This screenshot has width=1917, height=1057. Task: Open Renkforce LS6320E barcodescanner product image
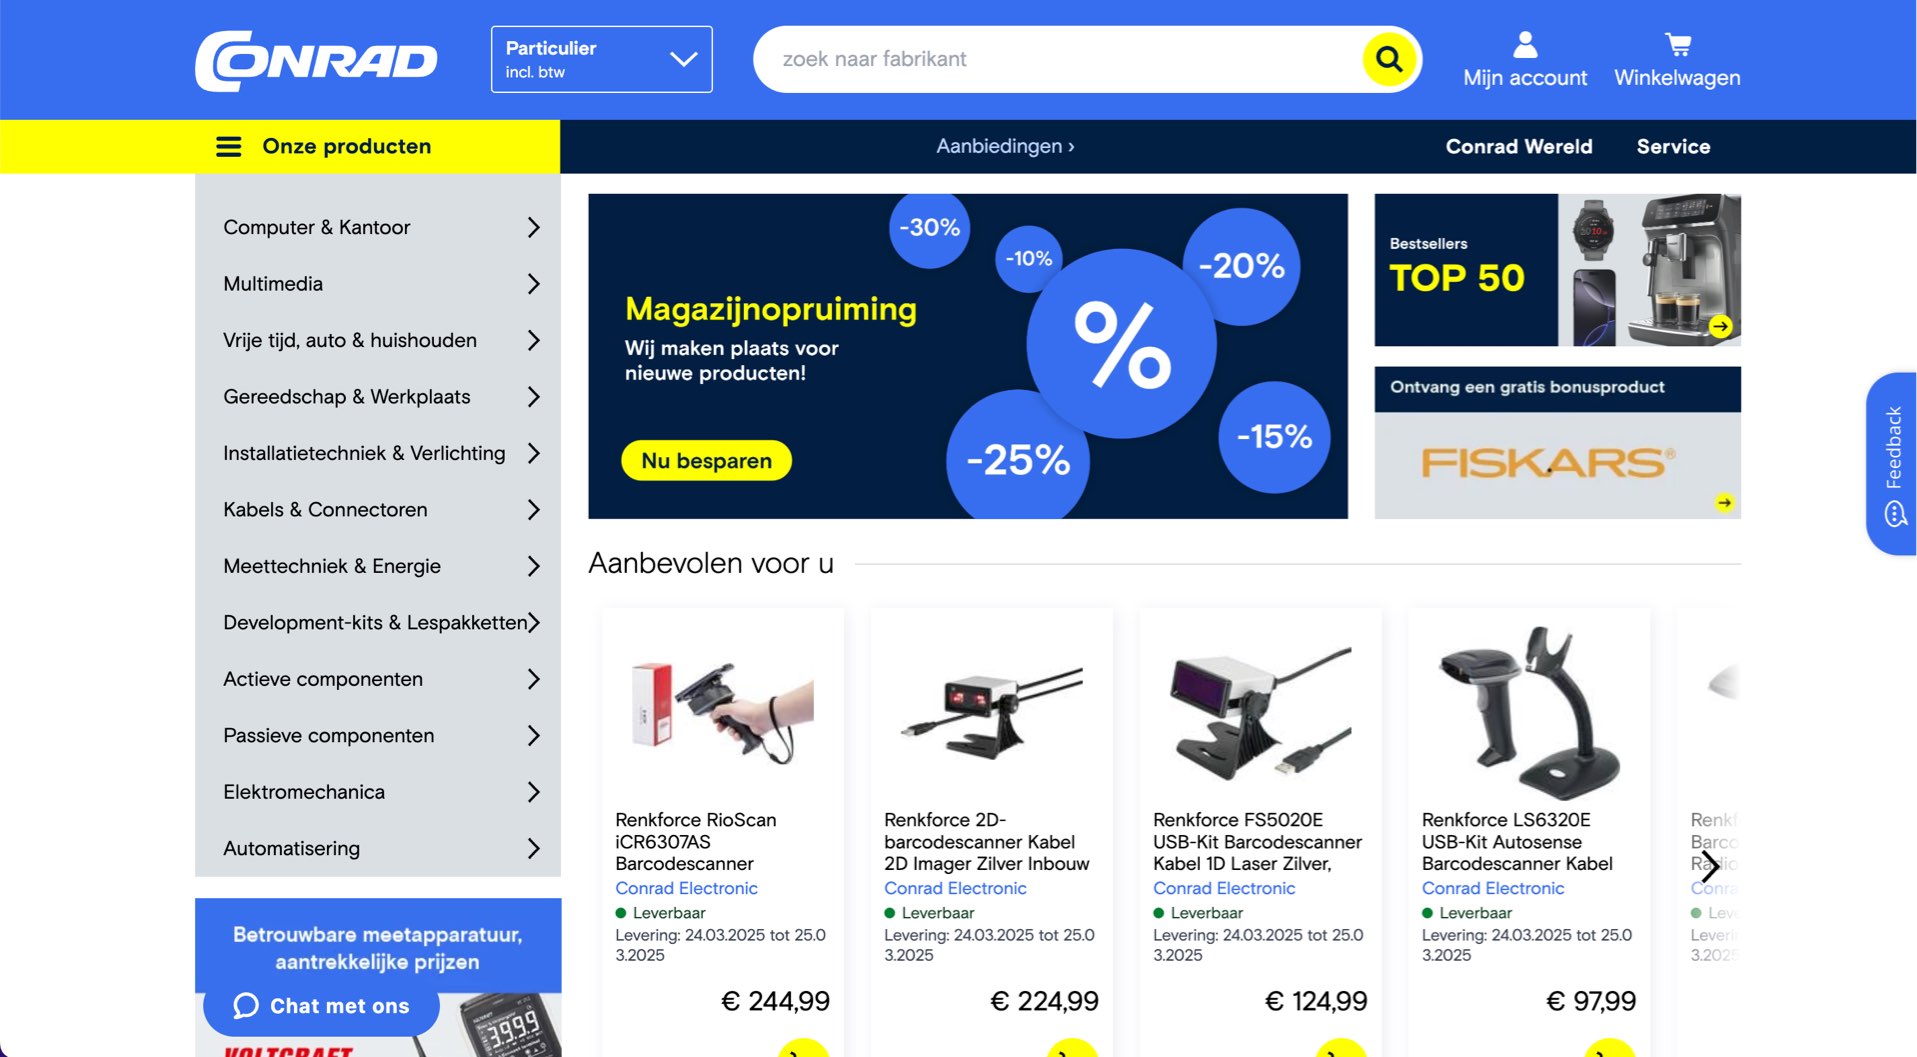[x=1528, y=710]
